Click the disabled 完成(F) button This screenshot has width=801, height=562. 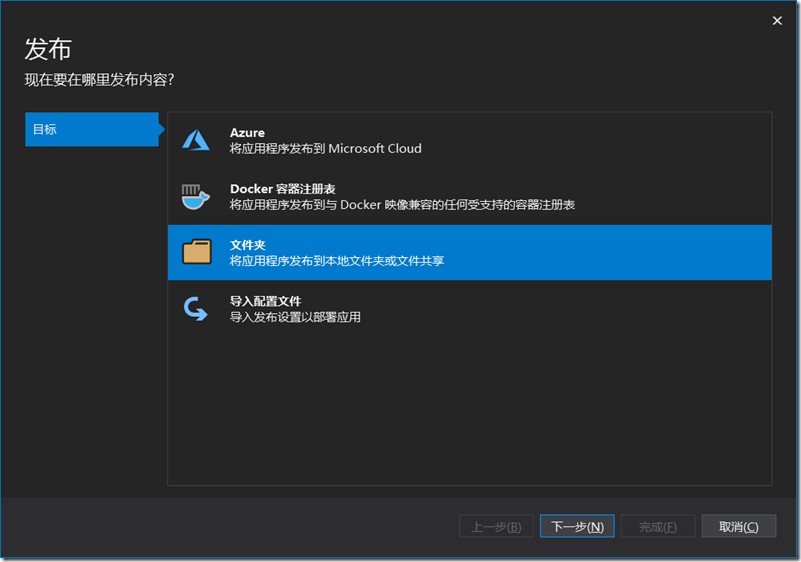(658, 526)
